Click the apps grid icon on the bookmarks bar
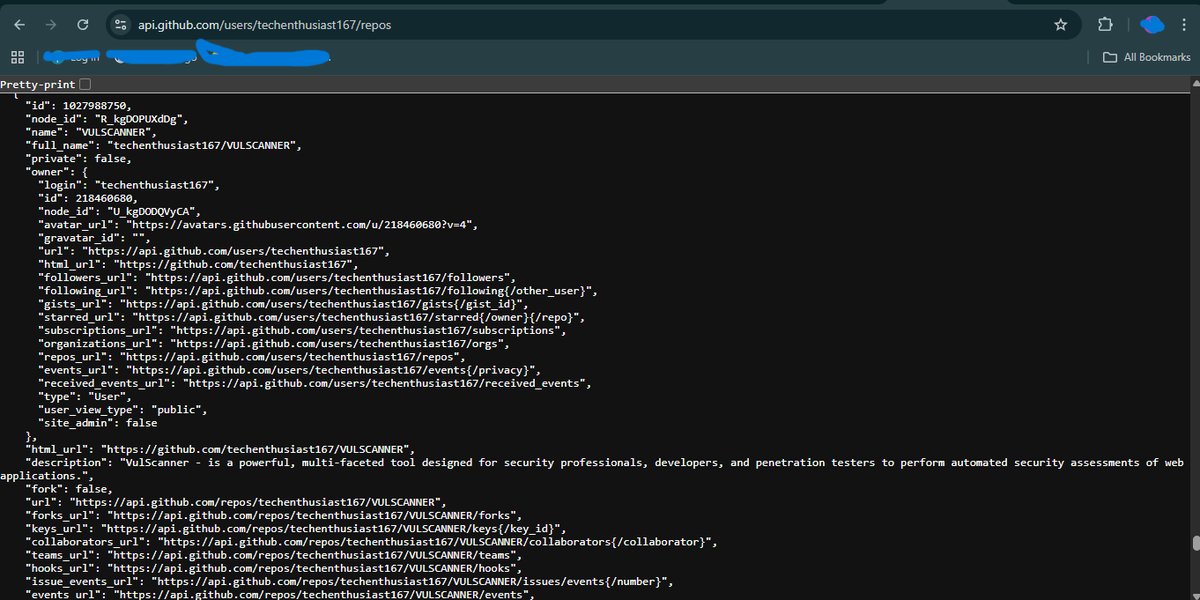 (17, 57)
